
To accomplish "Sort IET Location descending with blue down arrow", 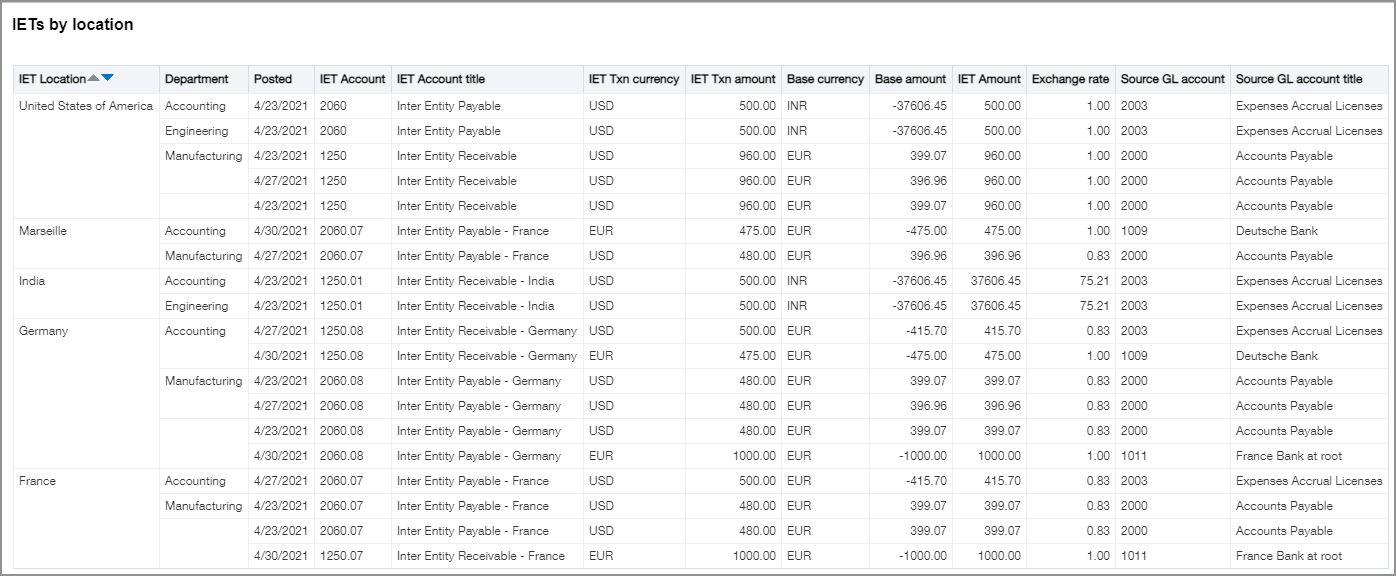I will 108,79.
